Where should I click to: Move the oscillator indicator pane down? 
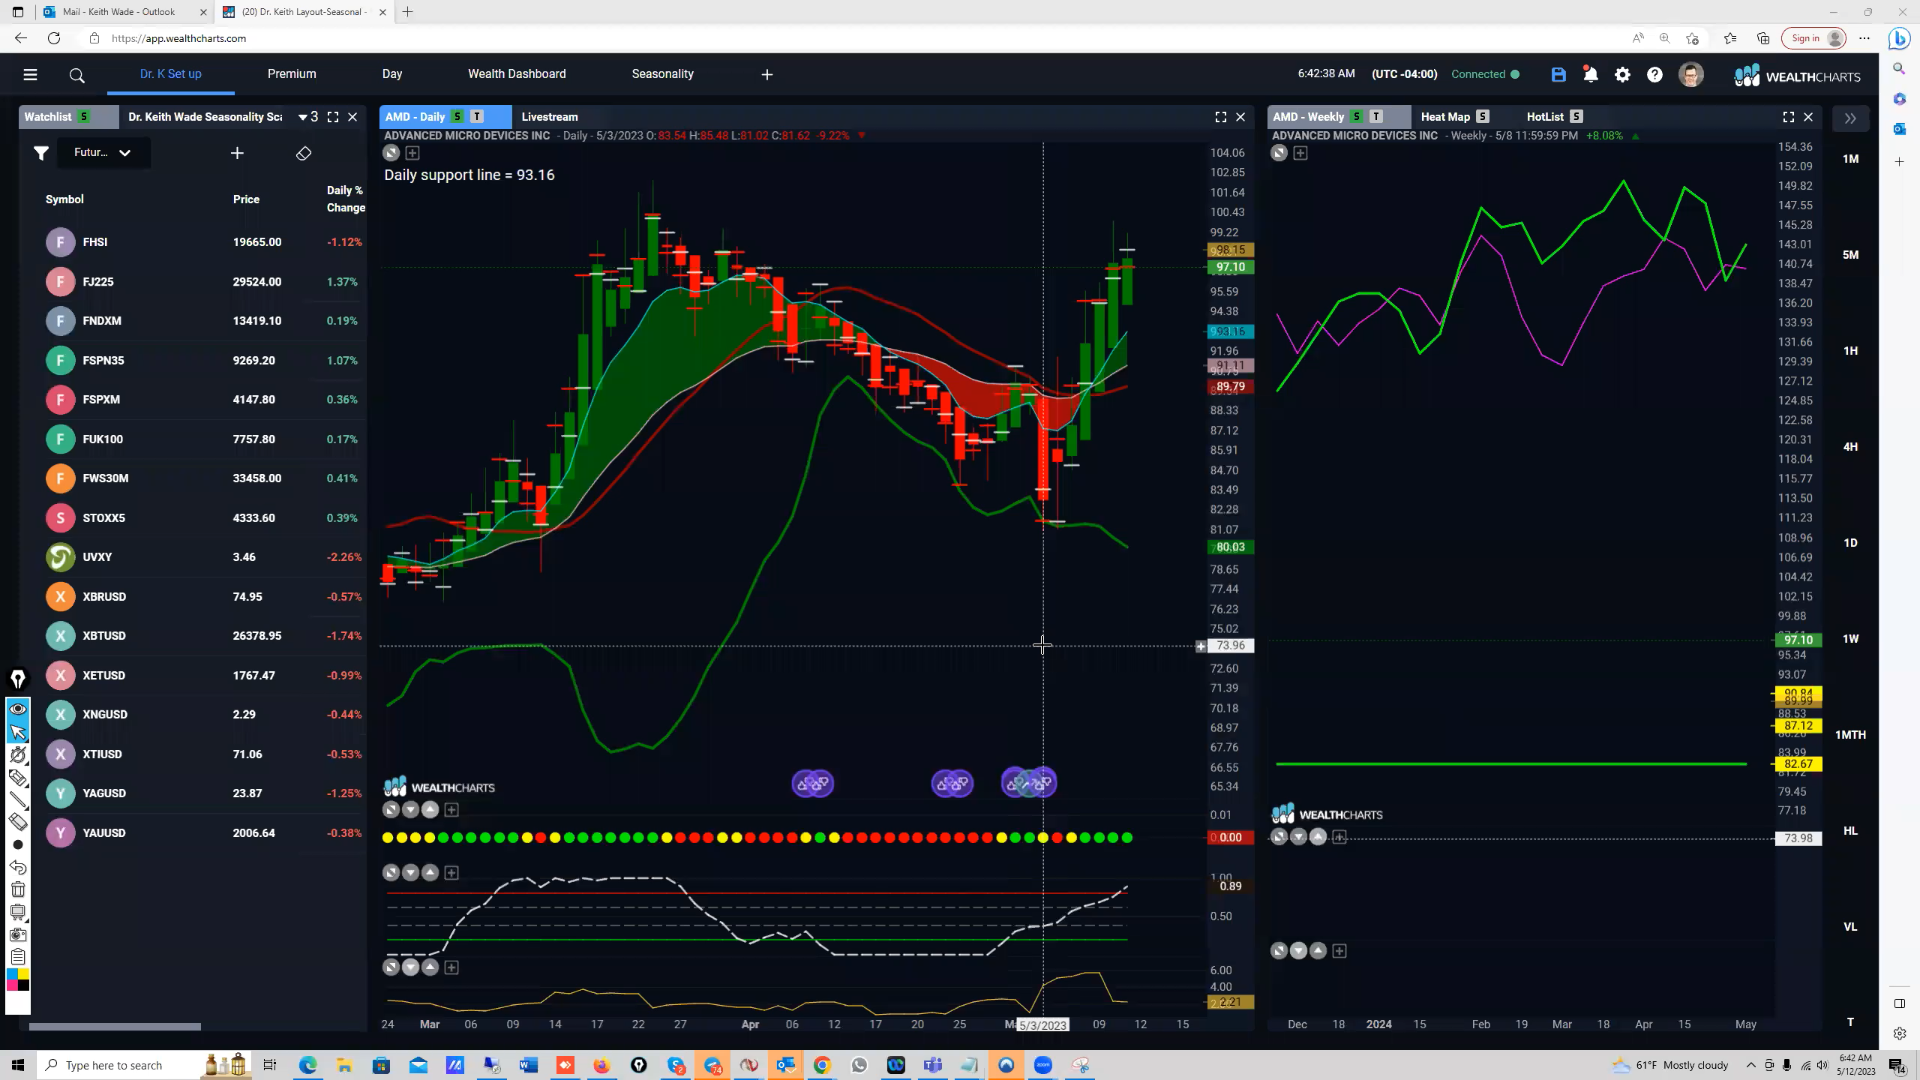tap(410, 873)
